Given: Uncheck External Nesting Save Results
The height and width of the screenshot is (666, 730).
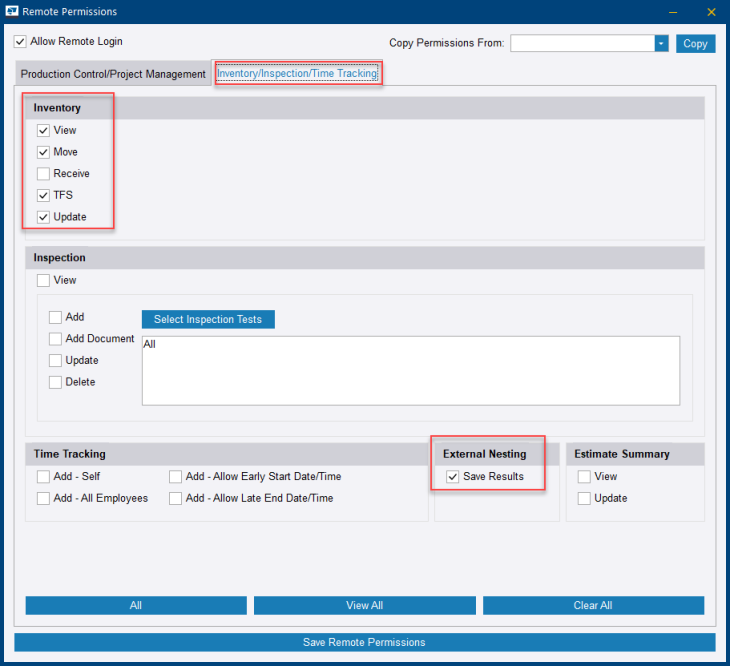Looking at the screenshot, I should coord(453,477).
